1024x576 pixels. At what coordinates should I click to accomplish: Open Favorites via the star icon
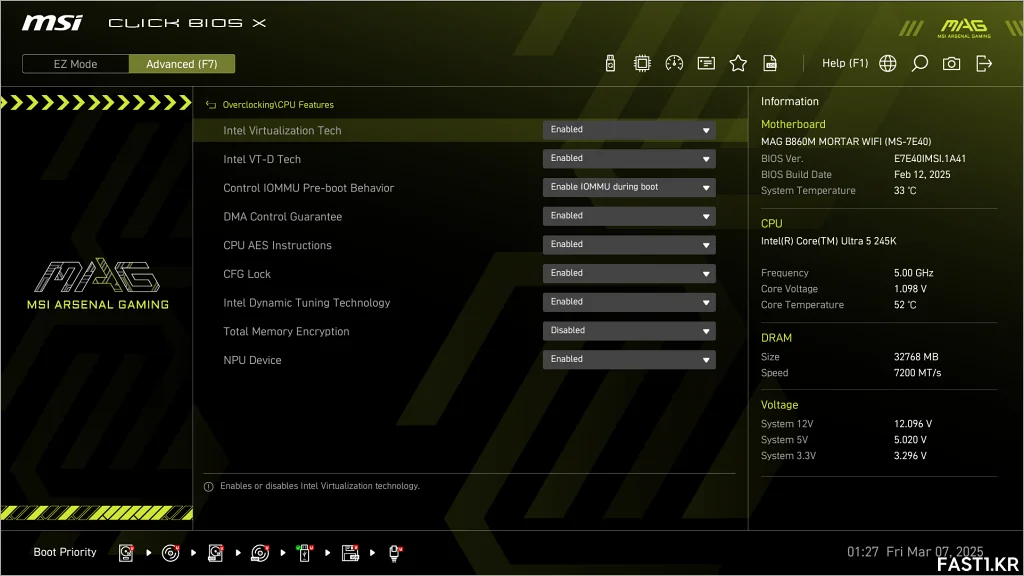tap(738, 63)
